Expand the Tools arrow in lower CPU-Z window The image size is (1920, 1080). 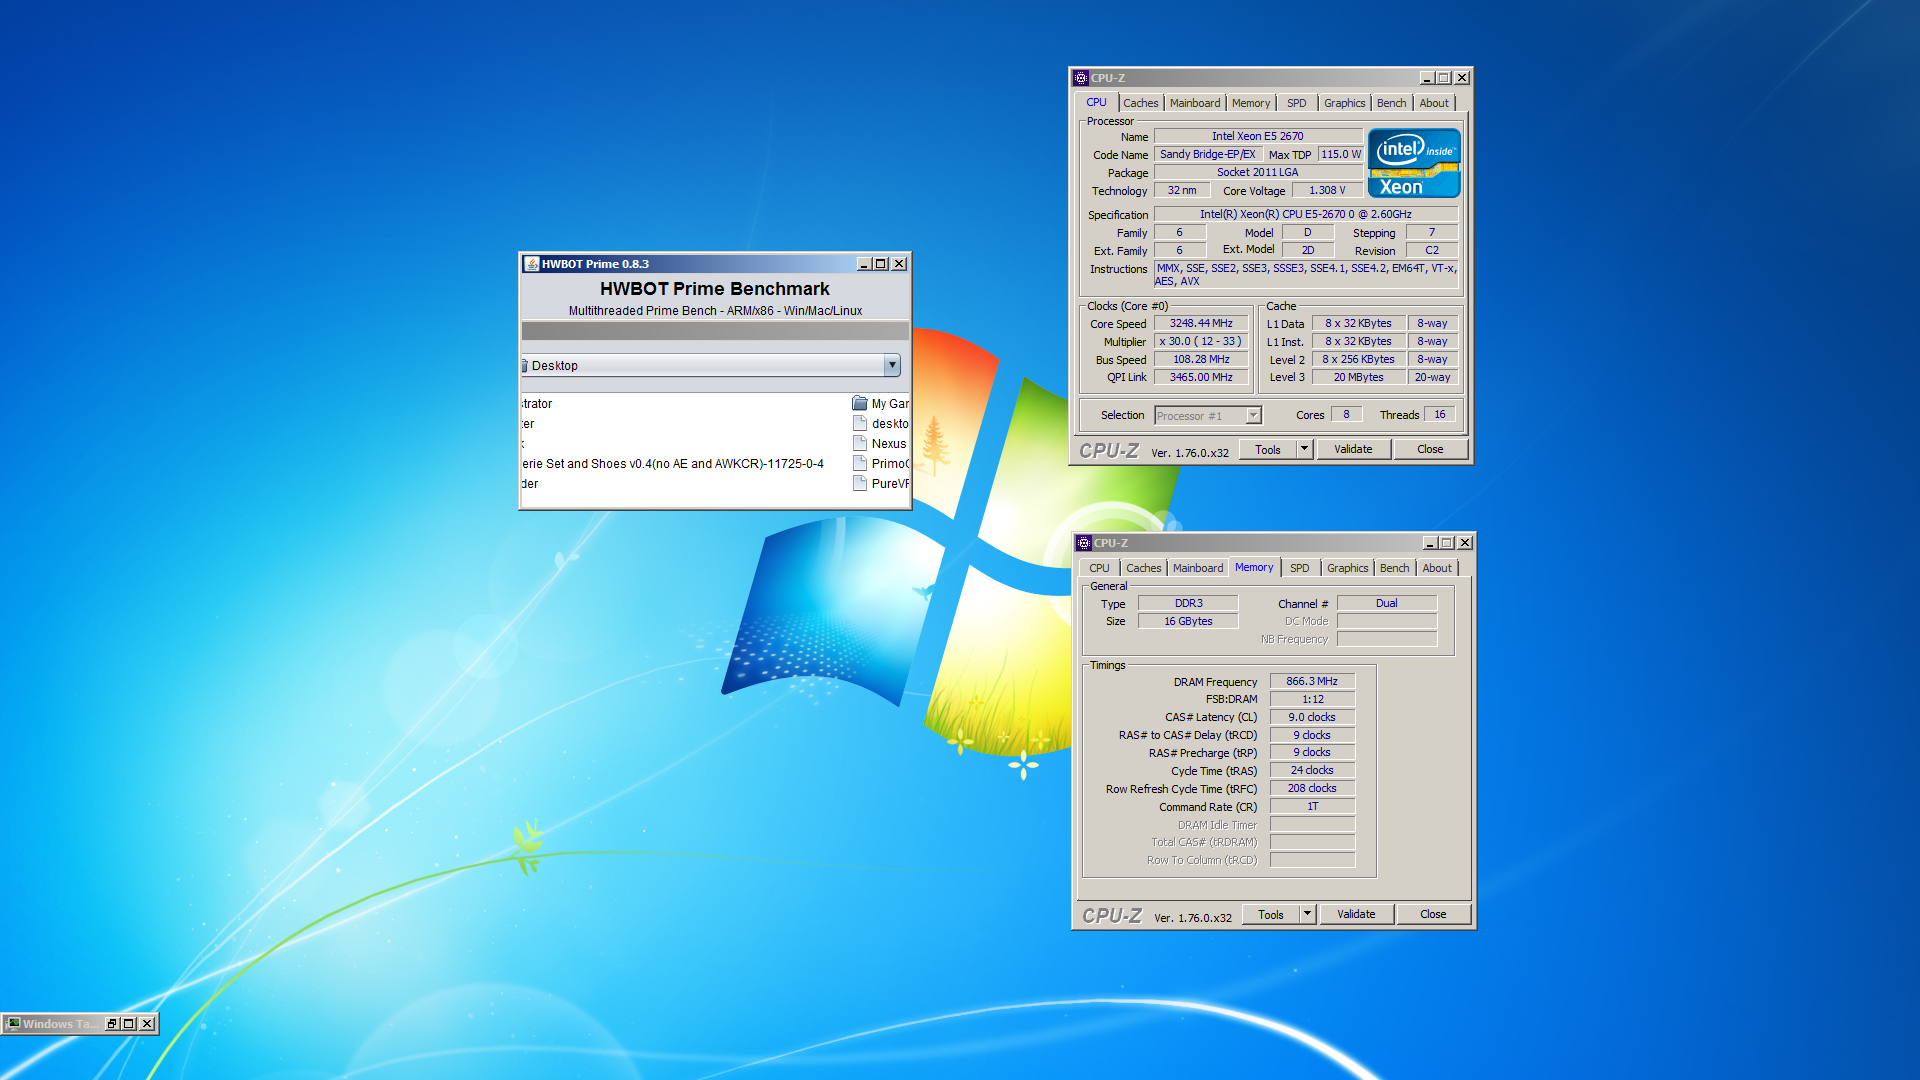click(1307, 915)
